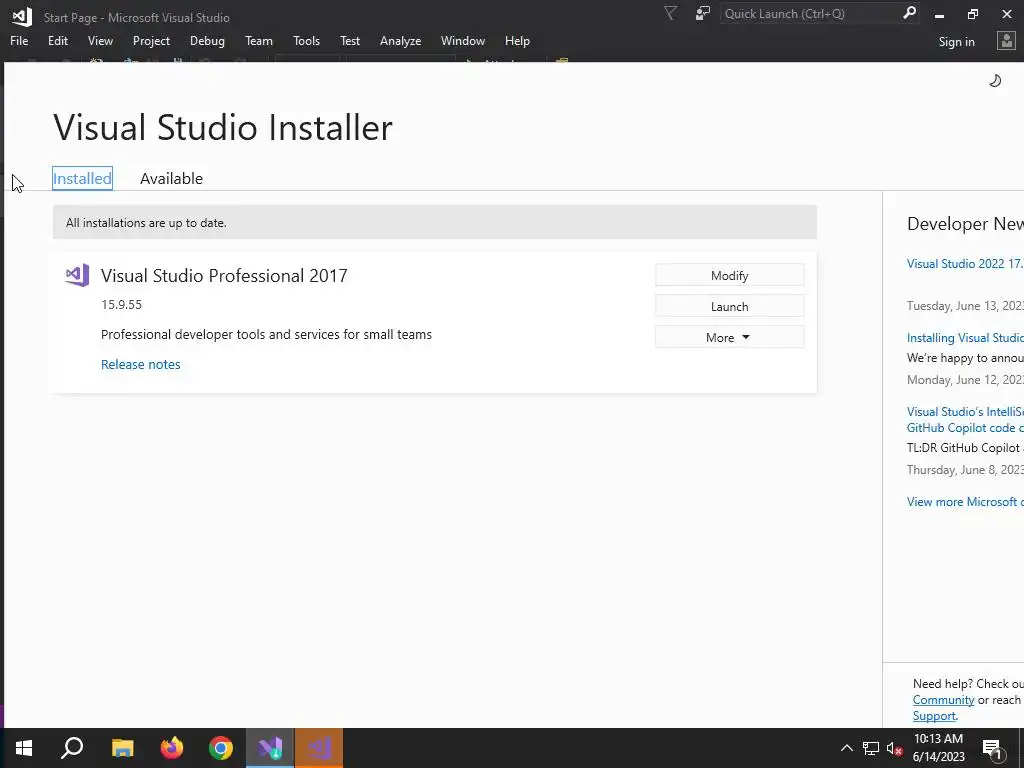Open the Help menu

[x=517, y=40]
